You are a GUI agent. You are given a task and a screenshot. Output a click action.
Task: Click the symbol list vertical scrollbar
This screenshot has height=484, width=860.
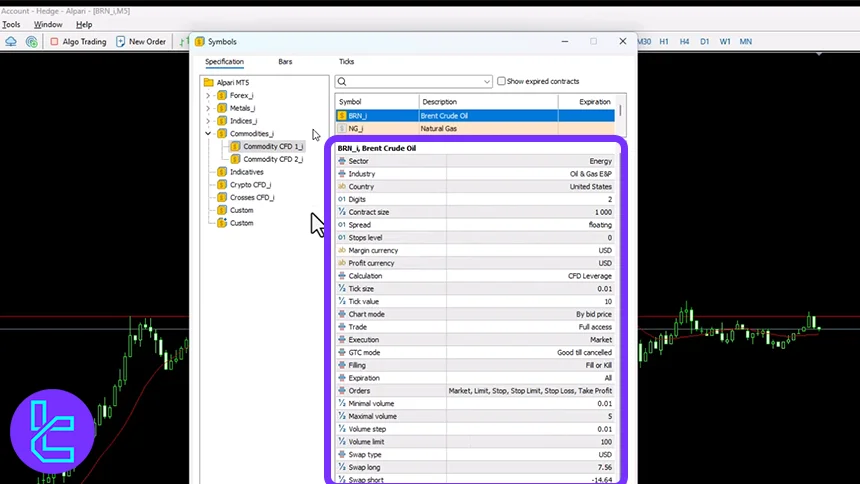(621, 112)
